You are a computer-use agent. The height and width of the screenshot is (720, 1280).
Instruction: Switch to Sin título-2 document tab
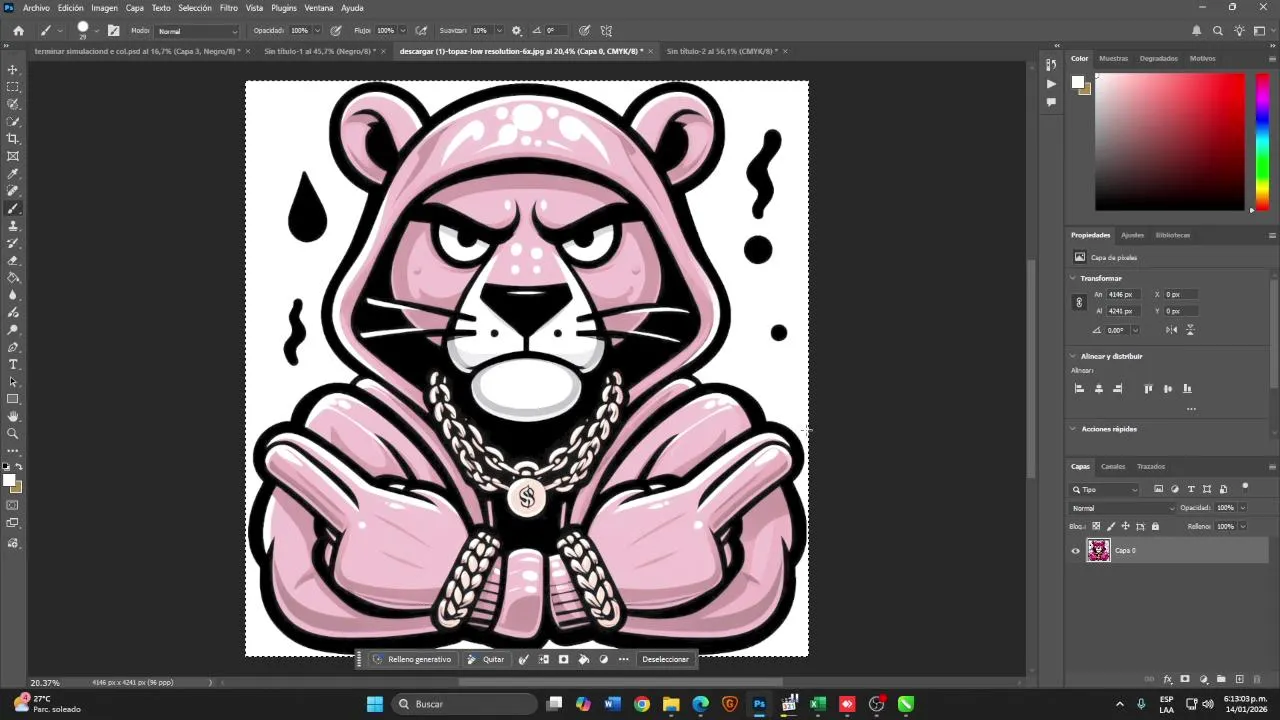point(722,51)
